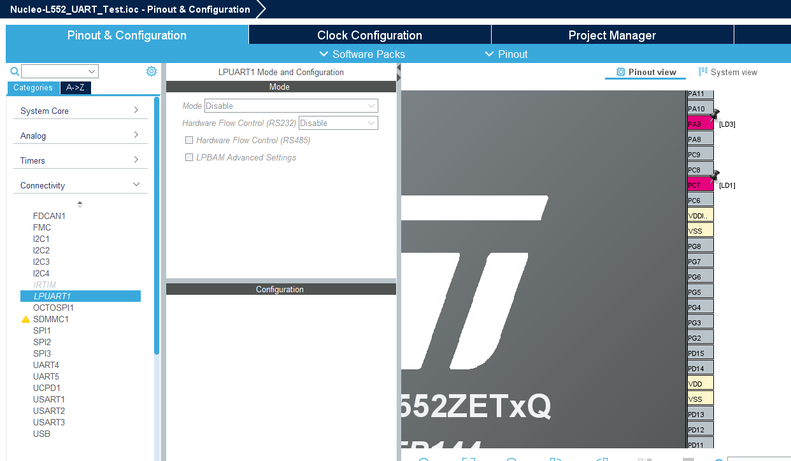Viewport: 791px width, 461px height.
Task: Switch to System view
Action: coord(728,72)
